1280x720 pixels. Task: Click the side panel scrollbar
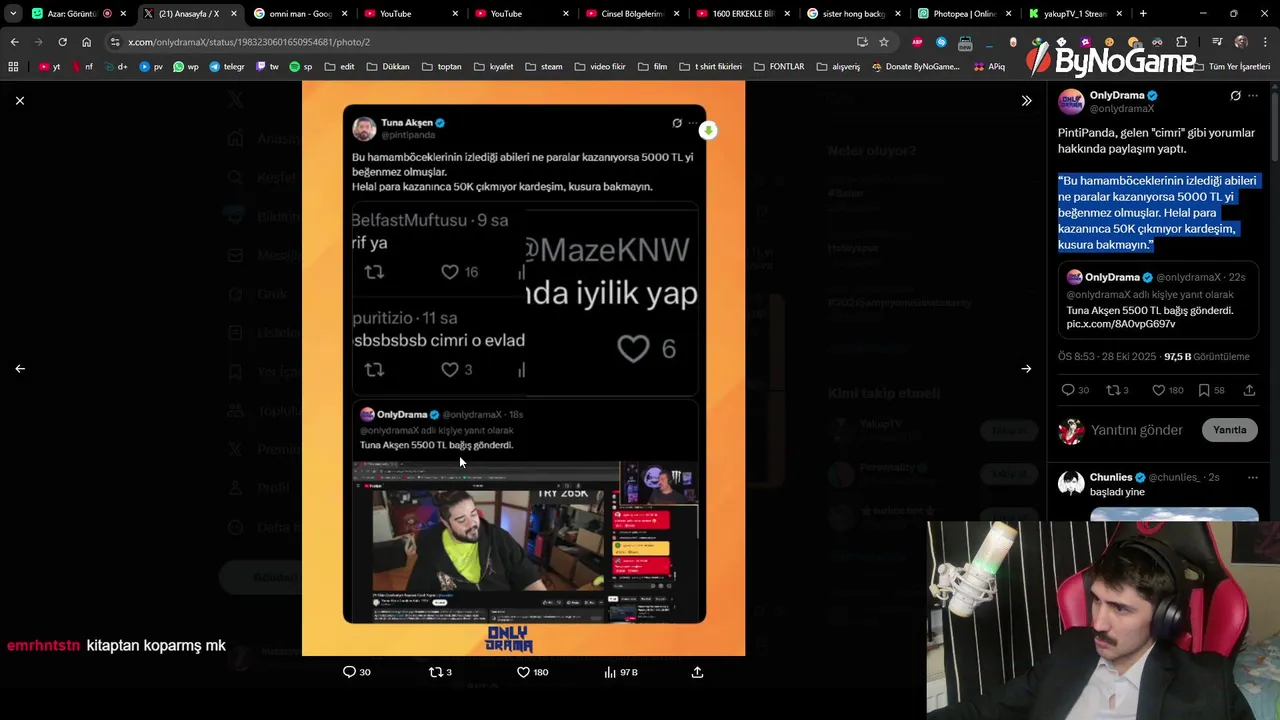pos(1274,125)
